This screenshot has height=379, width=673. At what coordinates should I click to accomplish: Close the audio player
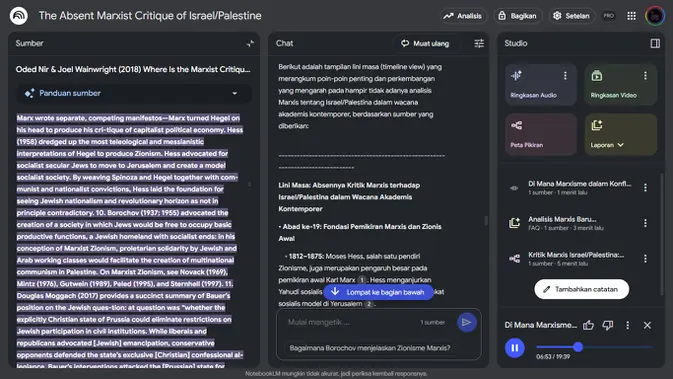(647, 325)
